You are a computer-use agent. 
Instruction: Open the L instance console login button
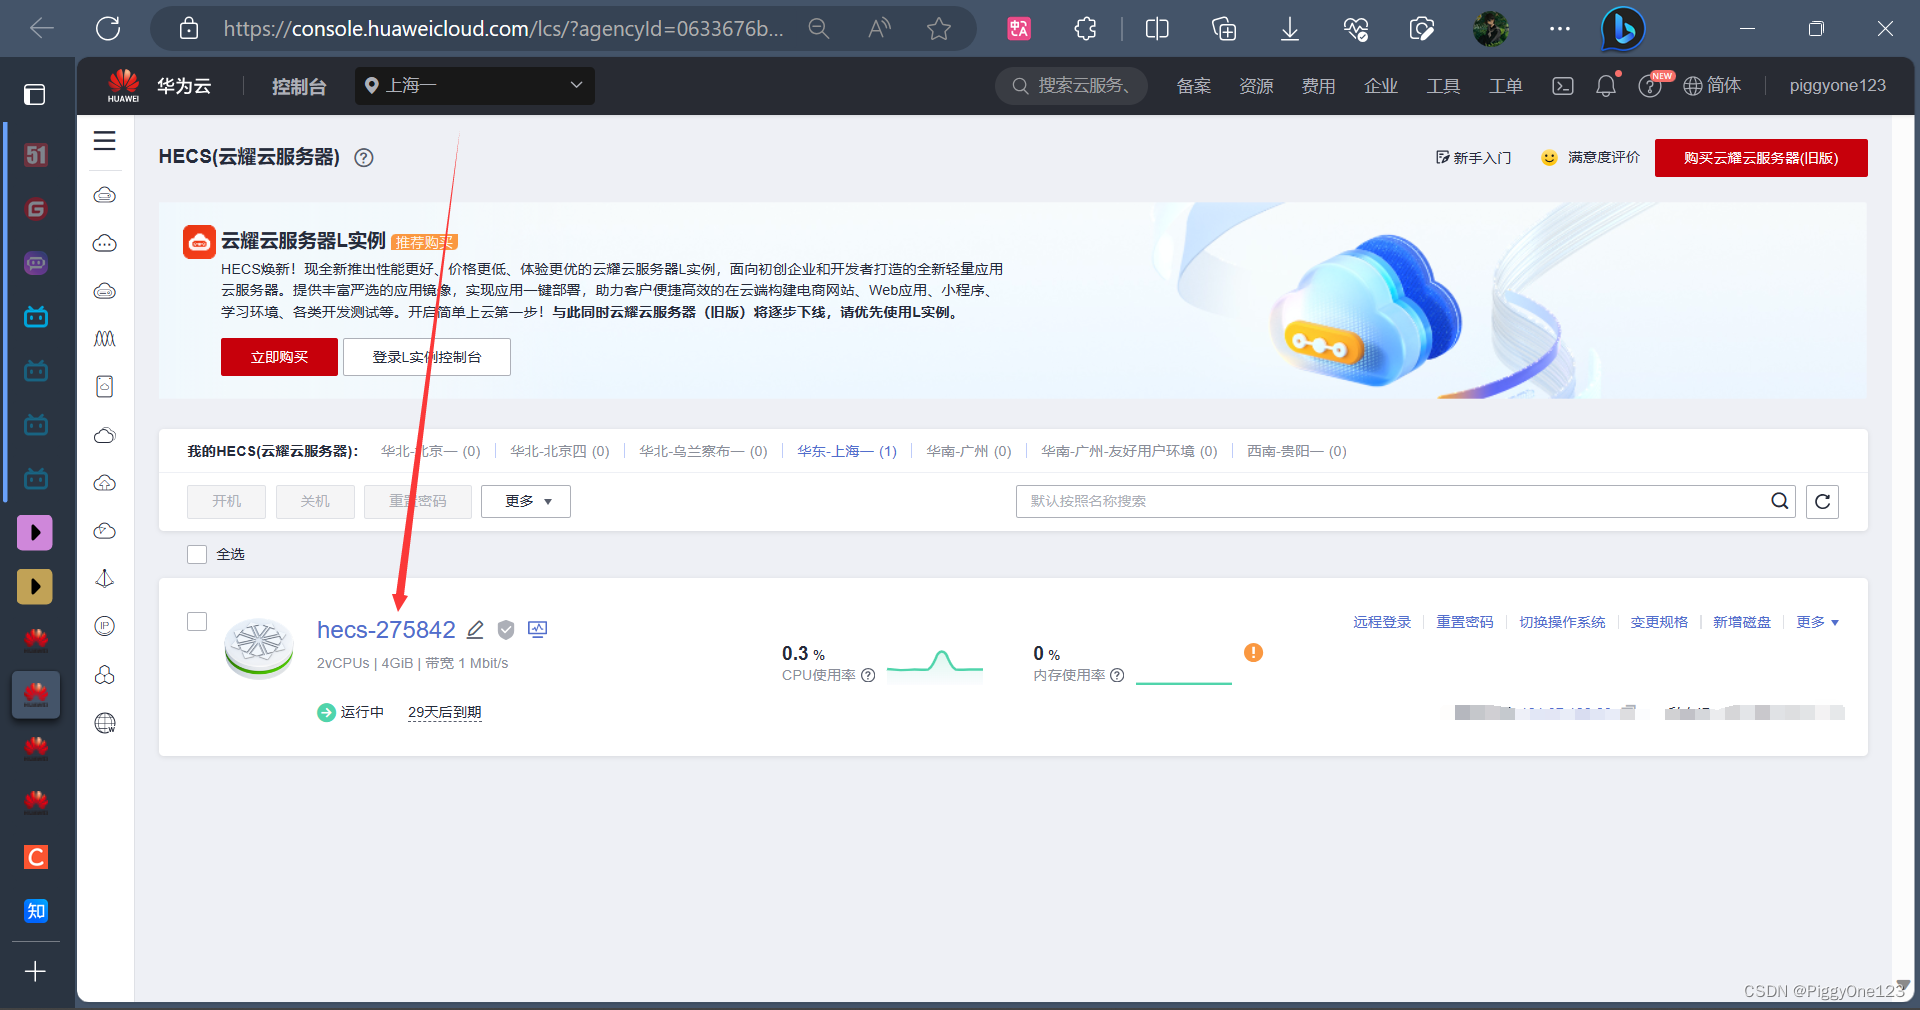click(x=427, y=357)
